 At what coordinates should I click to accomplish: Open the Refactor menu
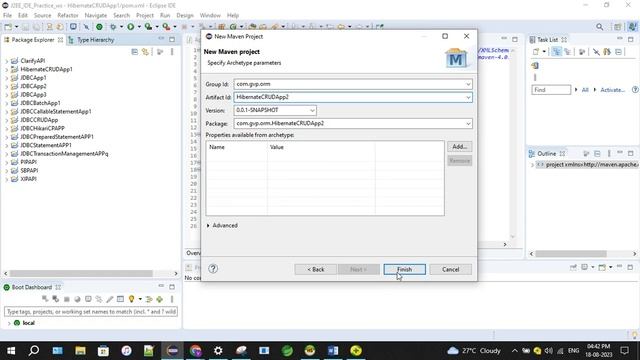68,15
